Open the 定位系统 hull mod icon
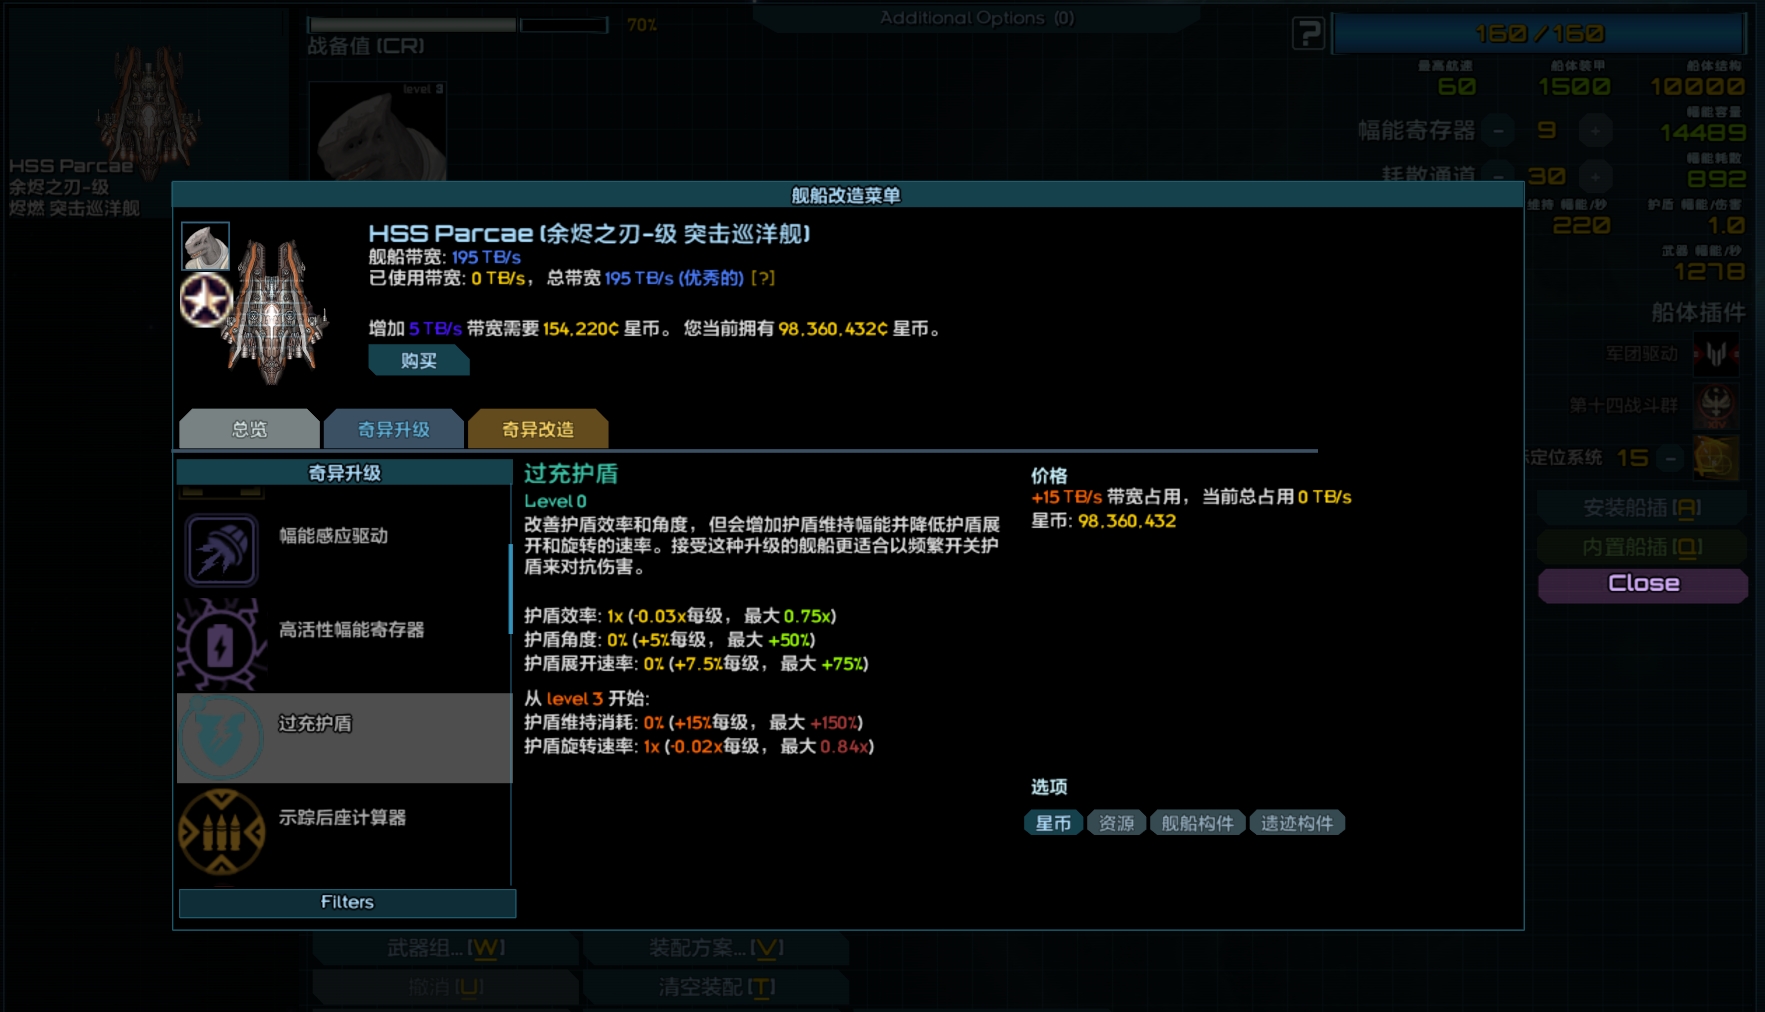The image size is (1765, 1012). [x=1717, y=458]
